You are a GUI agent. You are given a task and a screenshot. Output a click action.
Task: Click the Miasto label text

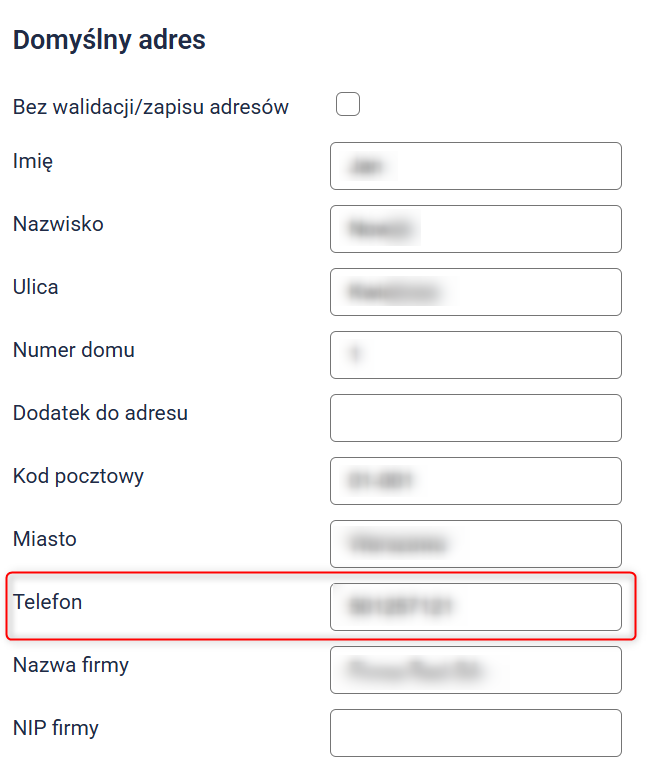45,539
